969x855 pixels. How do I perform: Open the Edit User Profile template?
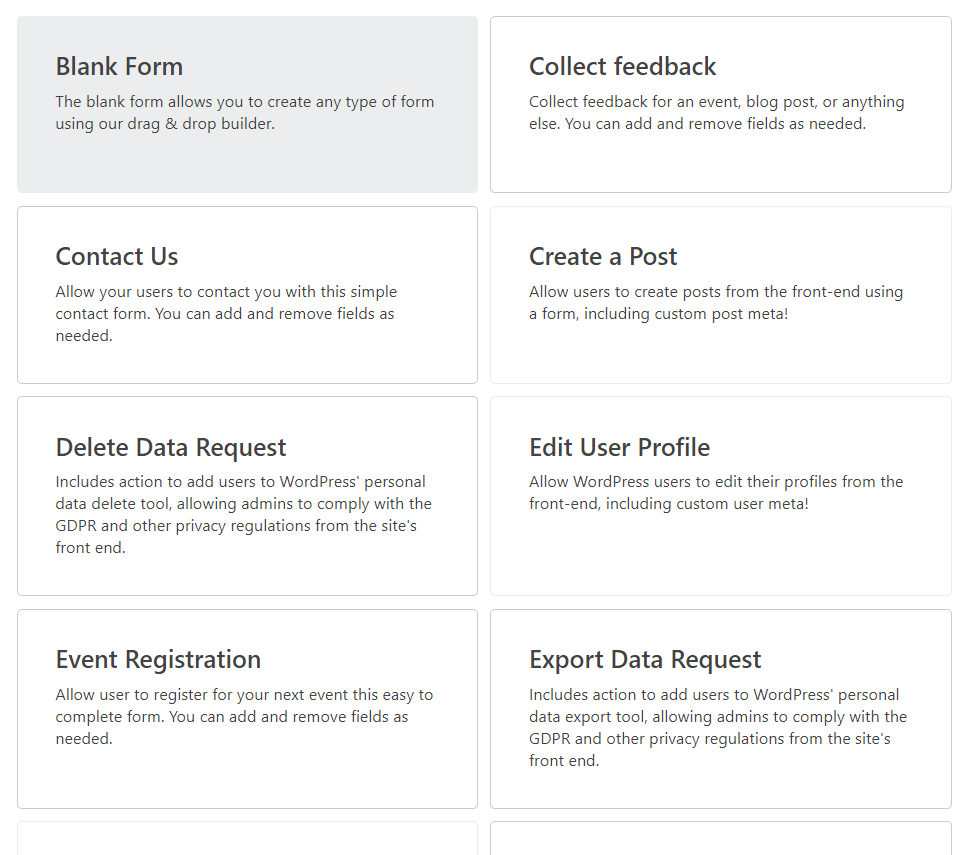click(721, 496)
